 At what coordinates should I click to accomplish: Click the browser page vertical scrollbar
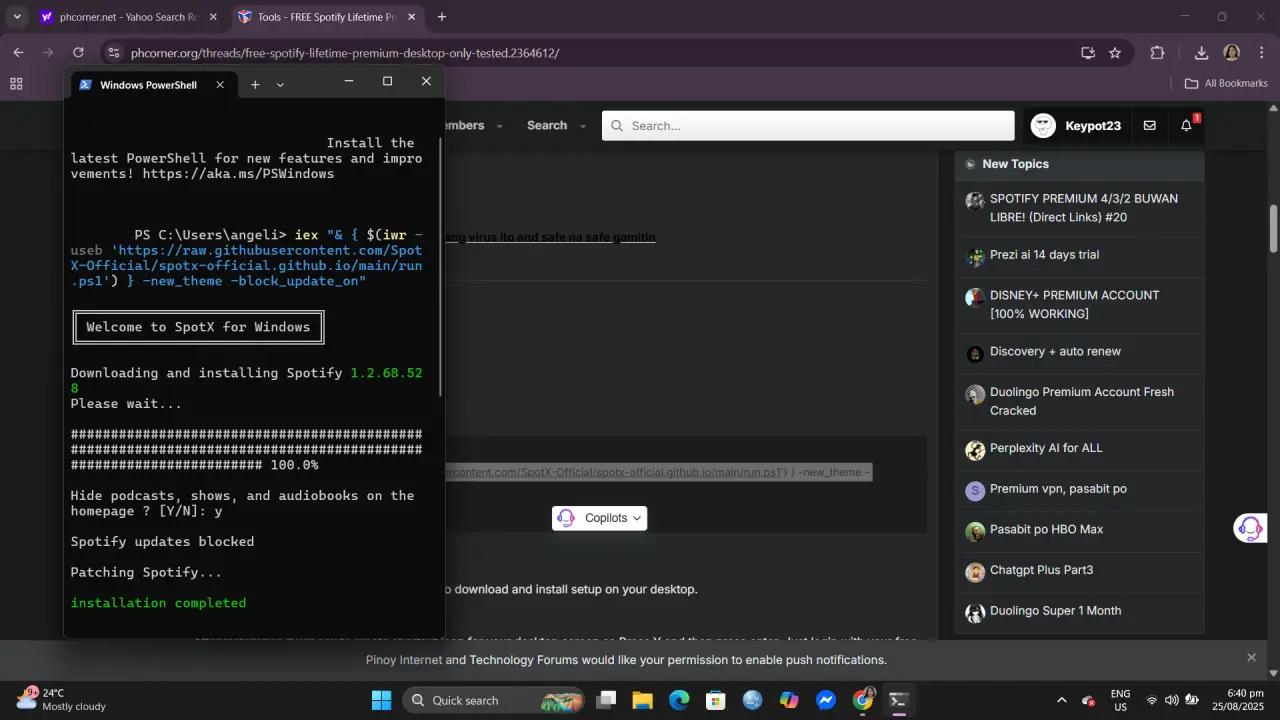(1273, 228)
